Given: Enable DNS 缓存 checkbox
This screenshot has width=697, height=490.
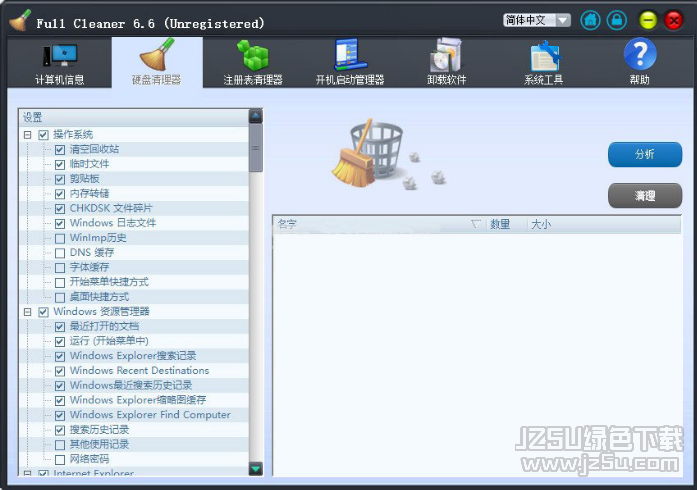Looking at the screenshot, I should pyautogui.click(x=60, y=253).
